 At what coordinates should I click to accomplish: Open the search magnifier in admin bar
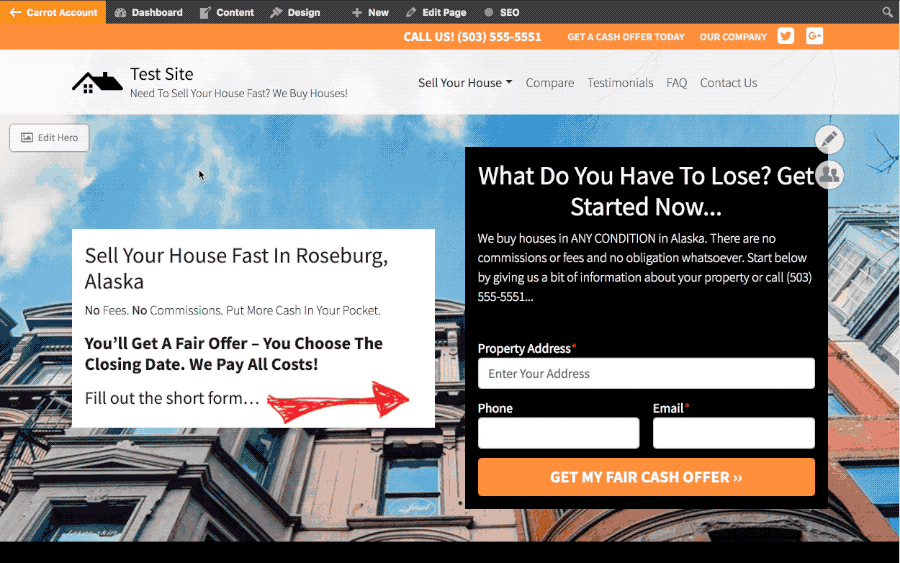click(x=887, y=12)
